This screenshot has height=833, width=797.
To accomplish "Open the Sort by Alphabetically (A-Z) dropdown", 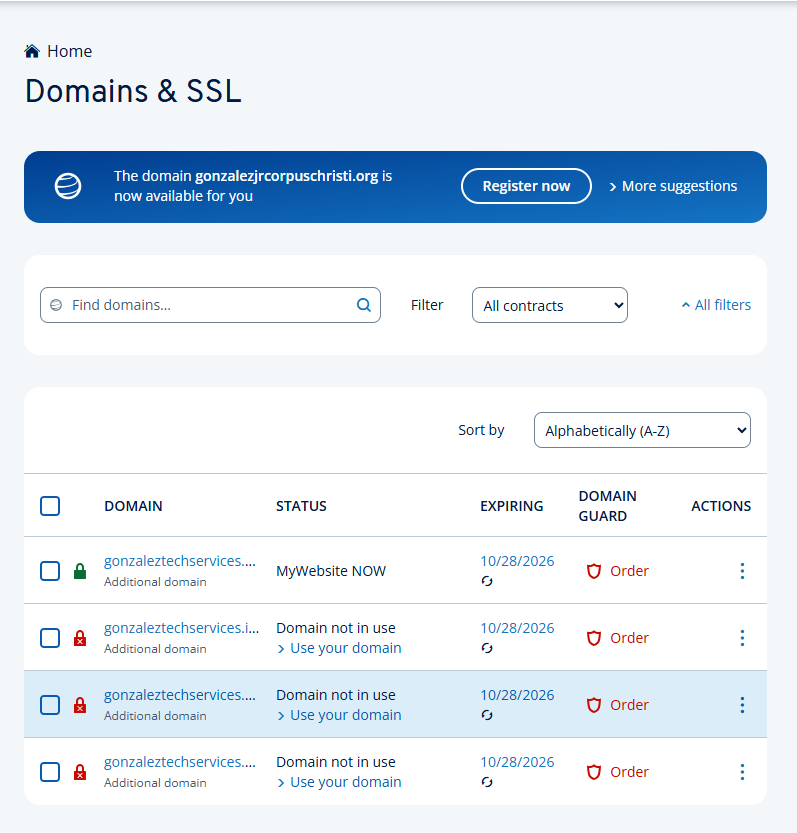I will pos(642,430).
